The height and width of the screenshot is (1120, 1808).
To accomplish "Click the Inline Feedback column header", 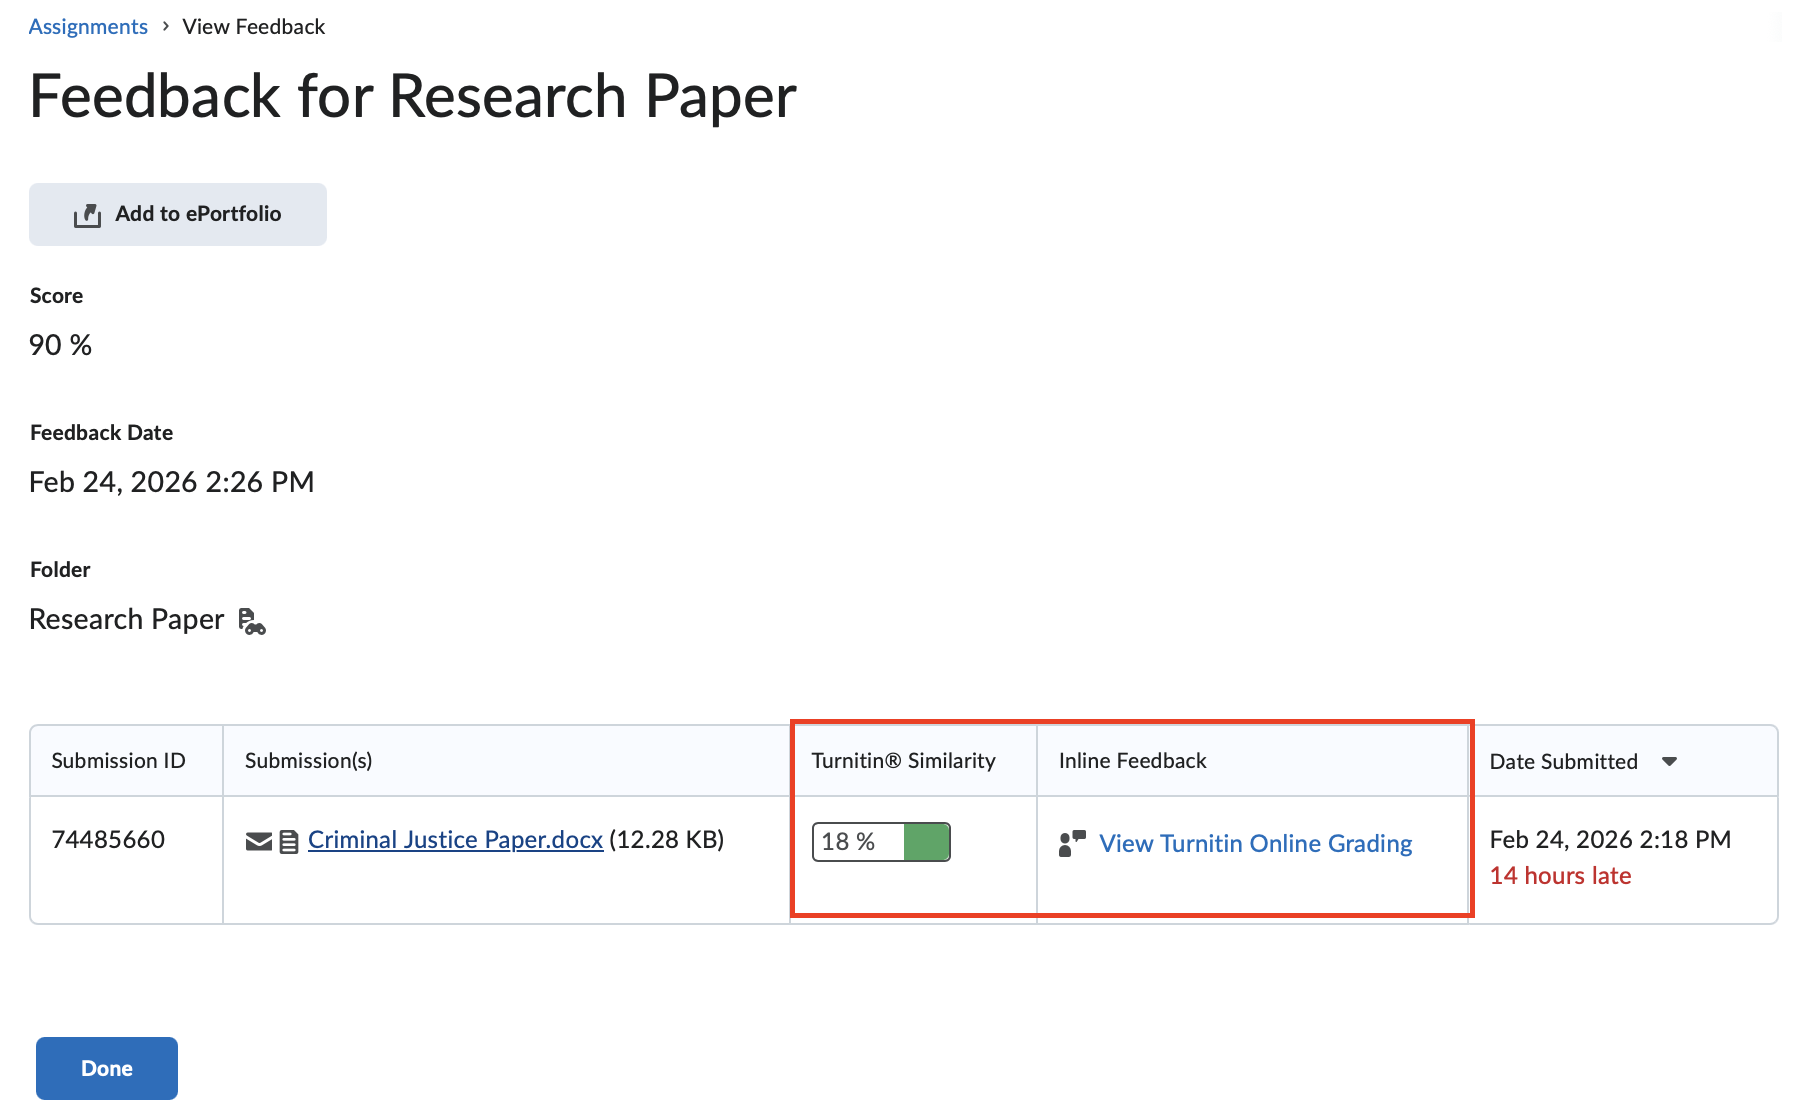I will pos(1132,761).
